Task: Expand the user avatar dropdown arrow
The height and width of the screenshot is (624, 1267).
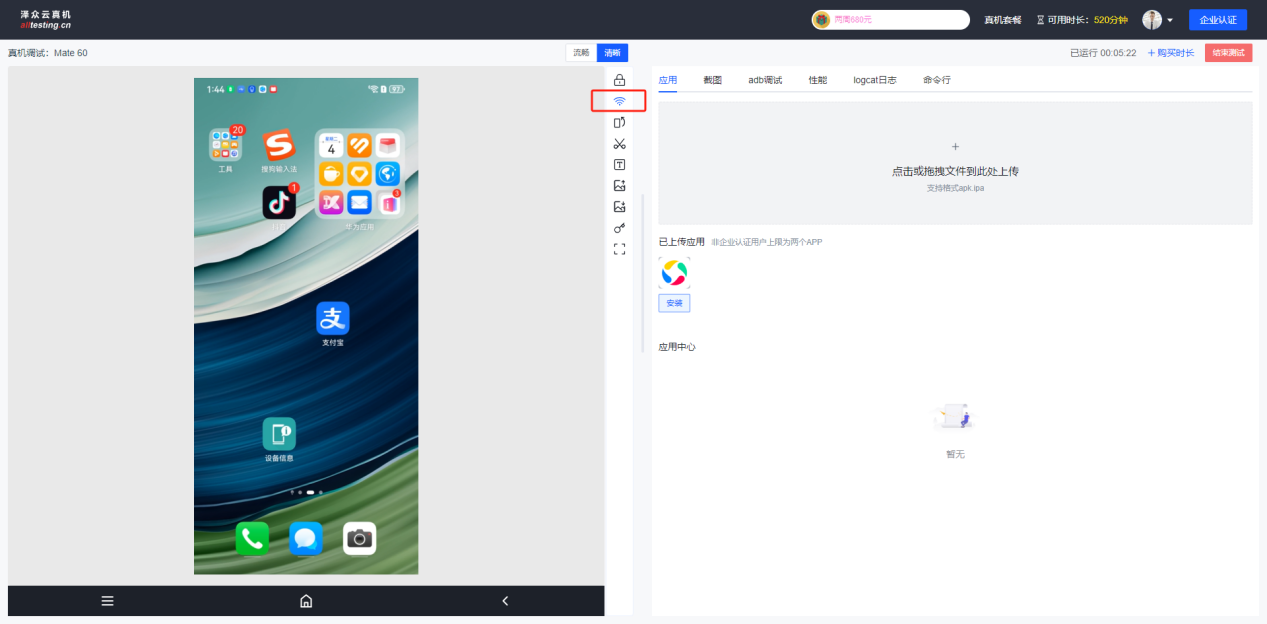Action: [1170, 20]
